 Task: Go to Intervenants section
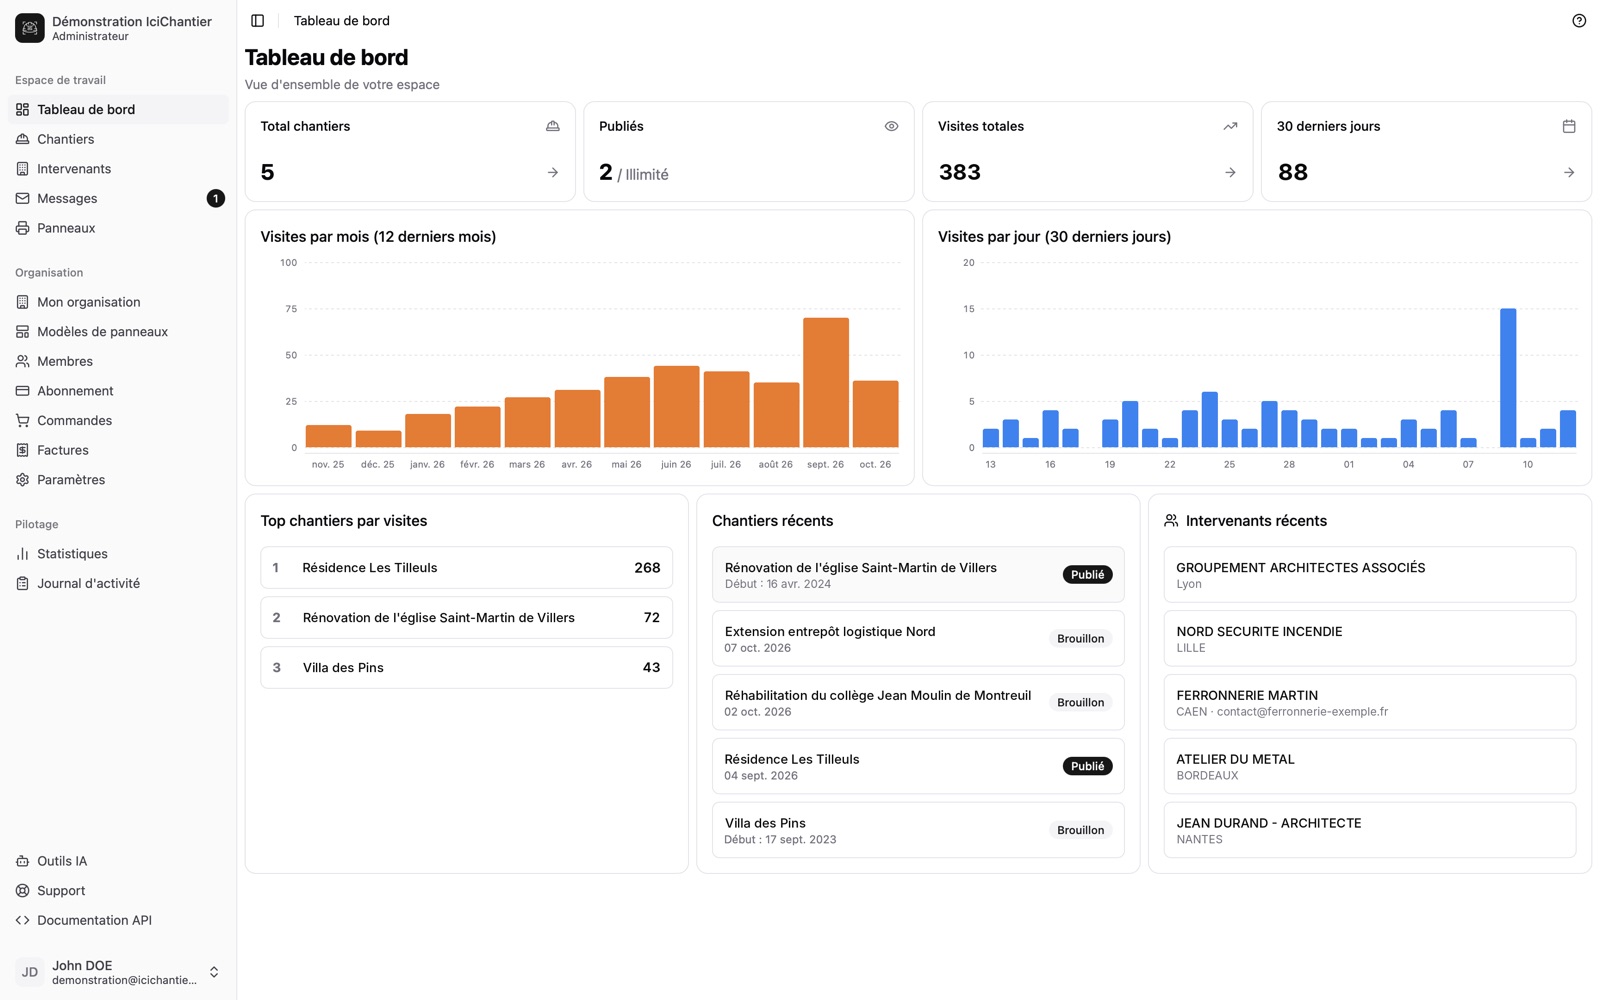[x=118, y=169]
